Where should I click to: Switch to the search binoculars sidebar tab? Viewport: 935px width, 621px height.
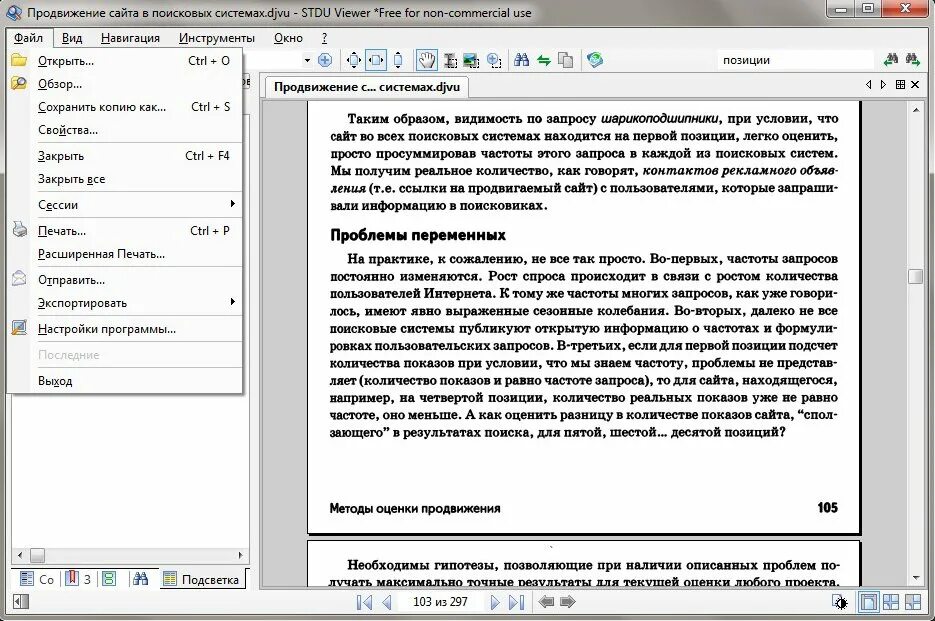pos(140,579)
